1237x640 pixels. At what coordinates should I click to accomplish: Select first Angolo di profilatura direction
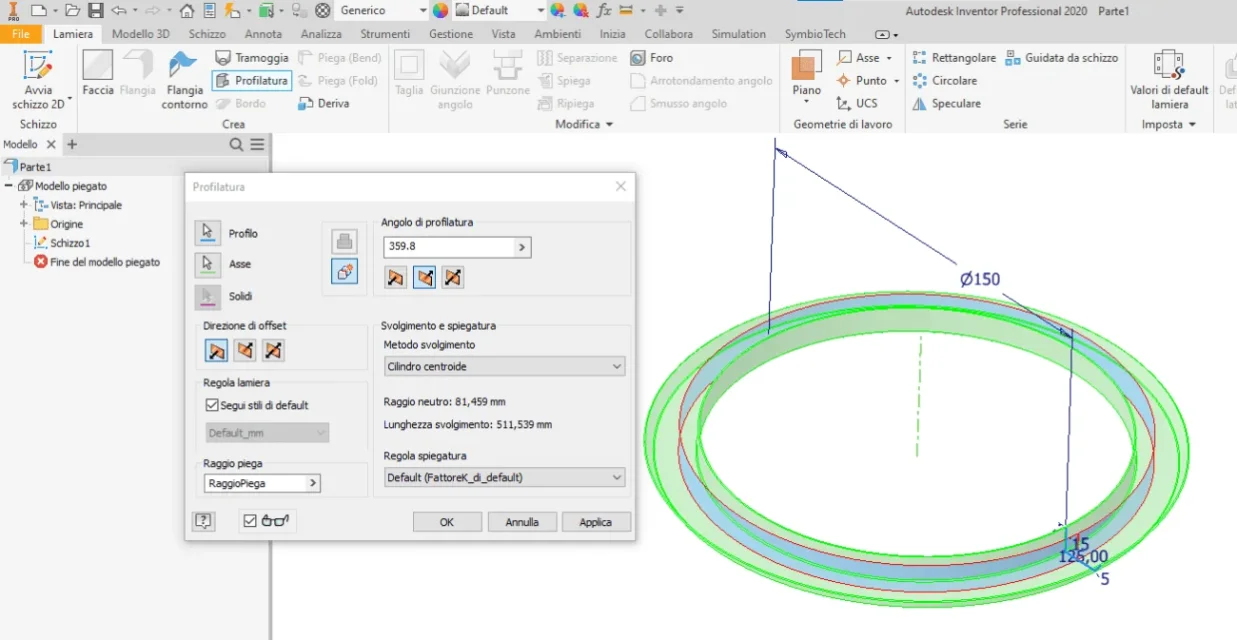396,277
